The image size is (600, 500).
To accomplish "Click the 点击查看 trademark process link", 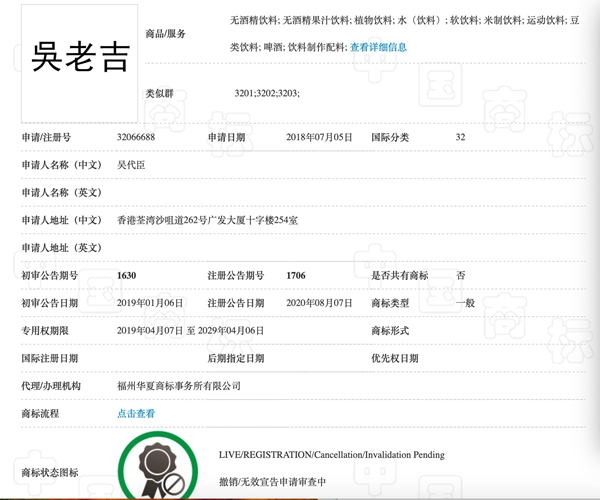I will point(136,413).
